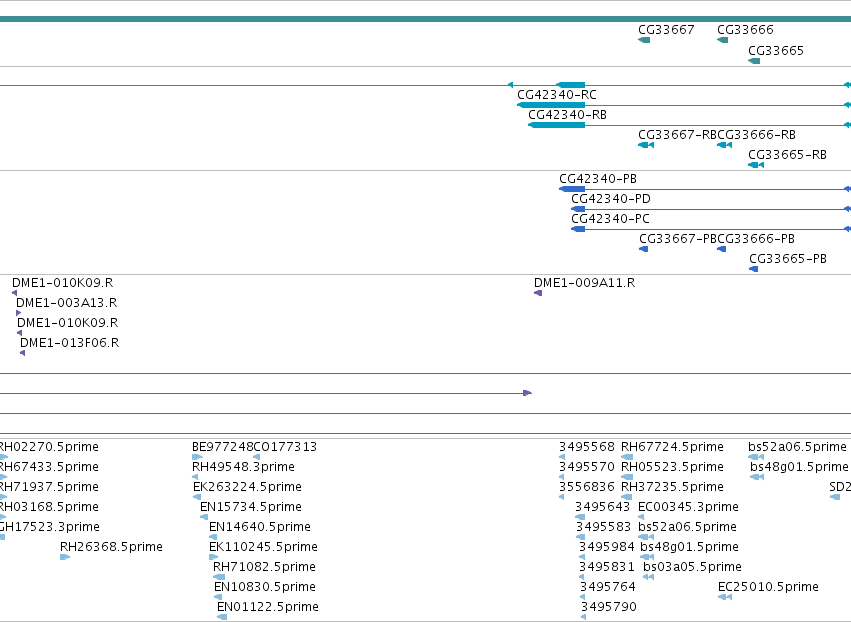The image size is (851, 622).
Task: Click the CG33667 gene label
Action: click(666, 30)
